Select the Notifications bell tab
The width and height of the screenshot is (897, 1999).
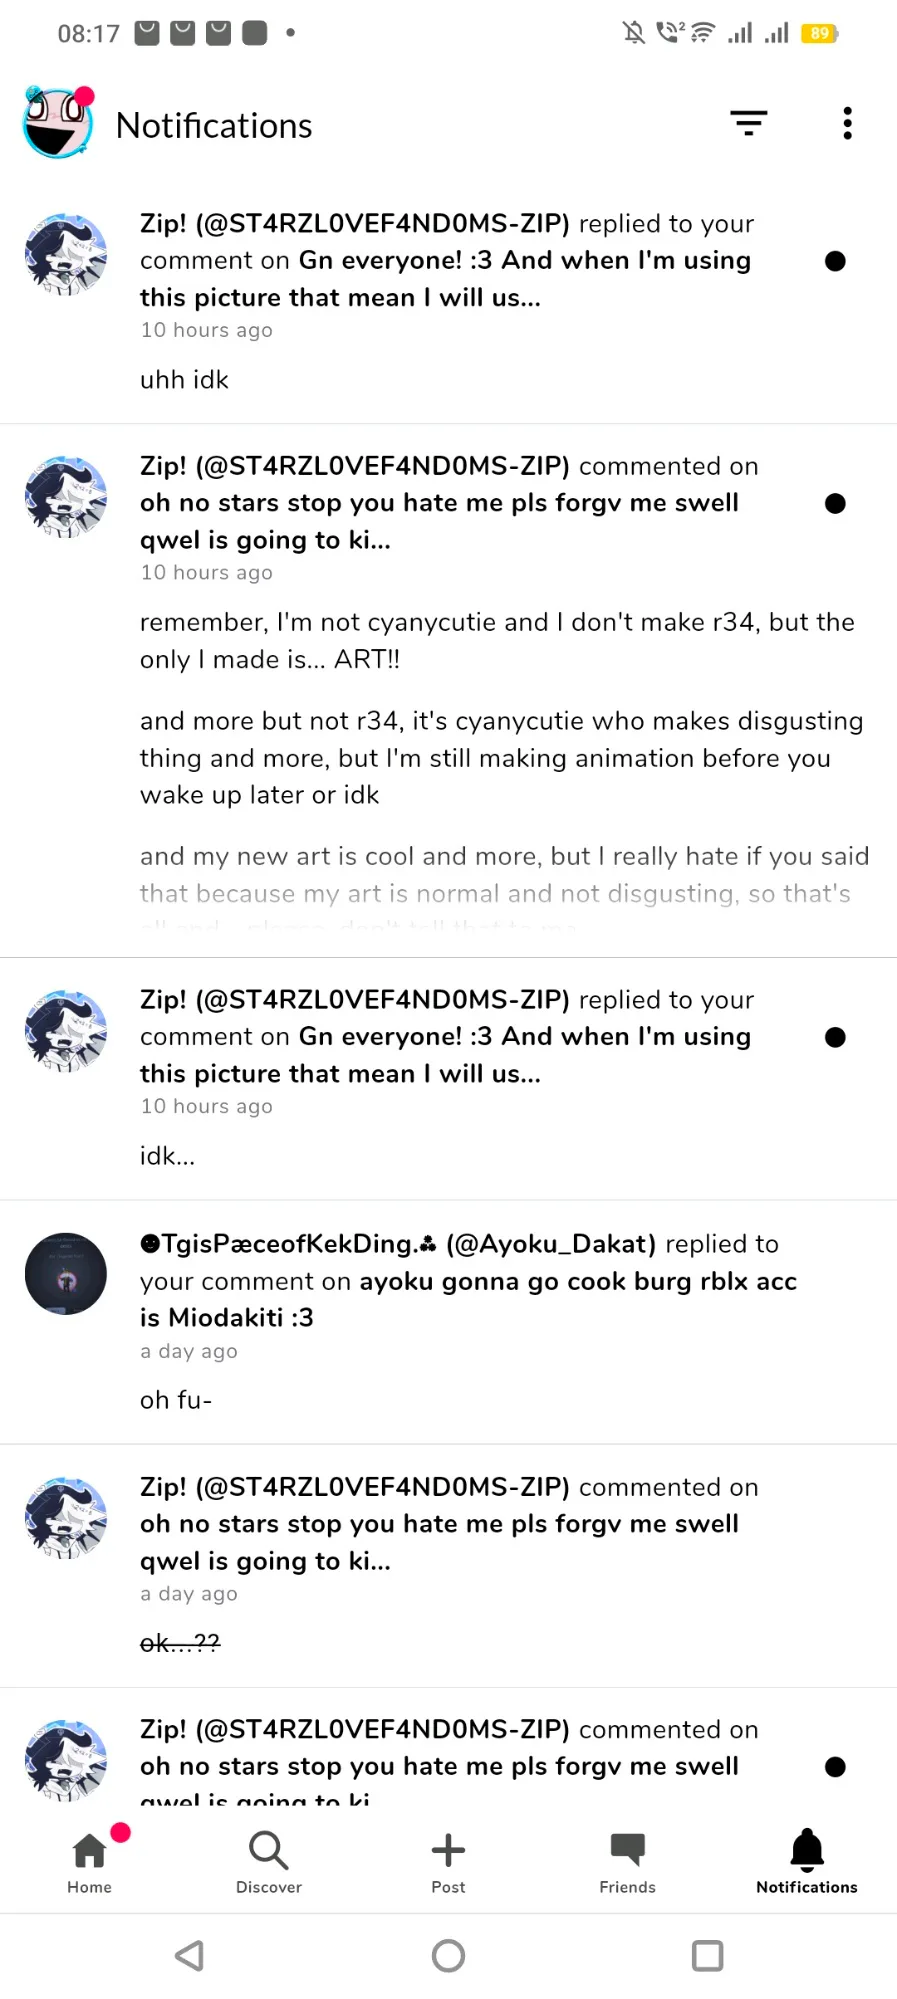806,1860
